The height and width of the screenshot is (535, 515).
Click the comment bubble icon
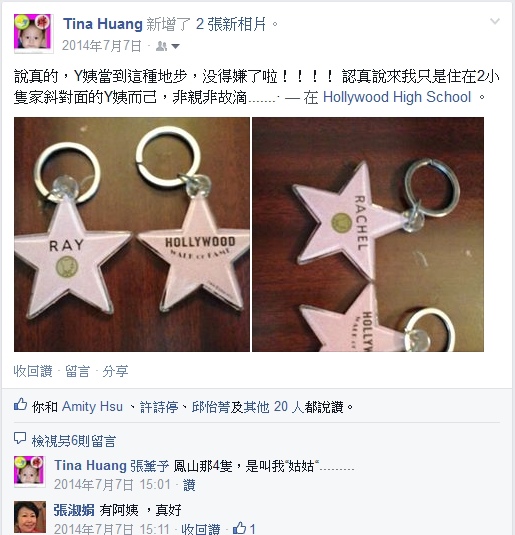coord(20,439)
